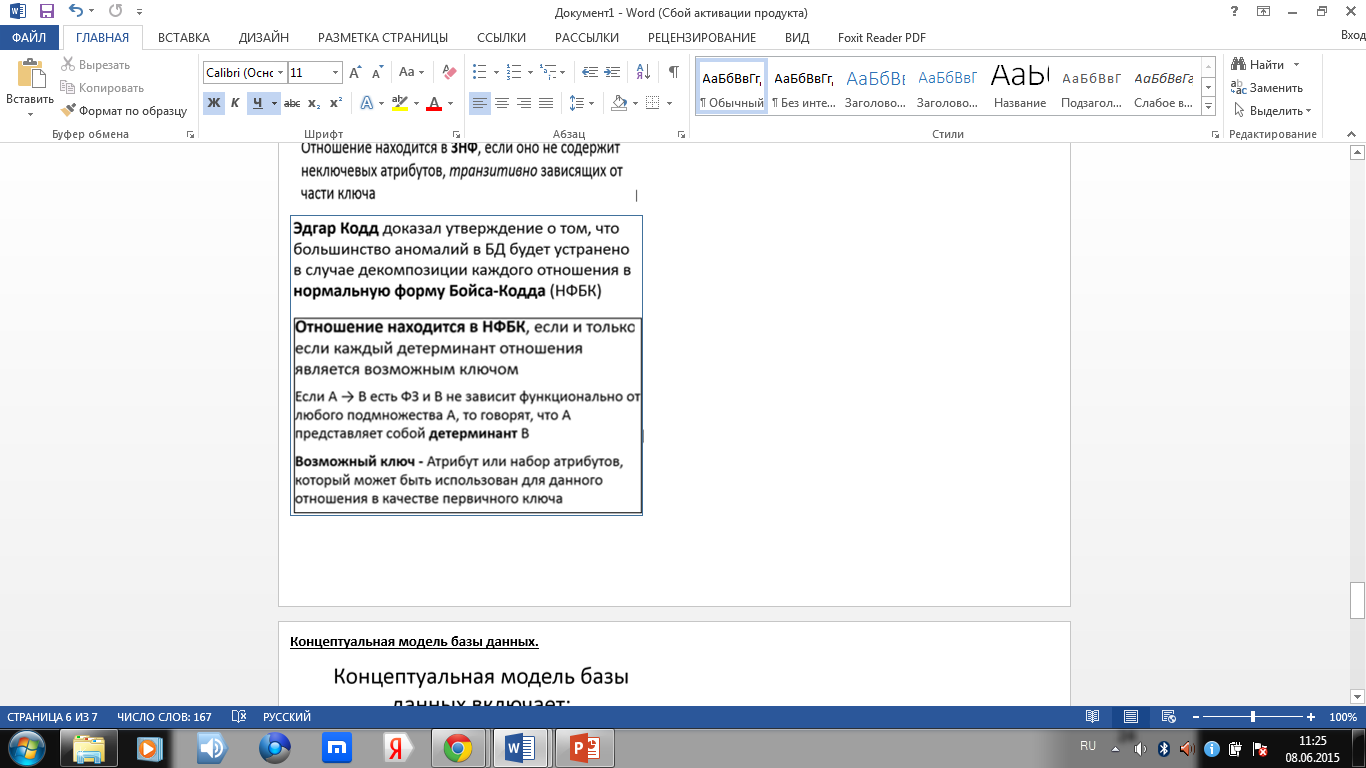Align text to the right
Viewport: 1366px width, 768px height.
(524, 103)
